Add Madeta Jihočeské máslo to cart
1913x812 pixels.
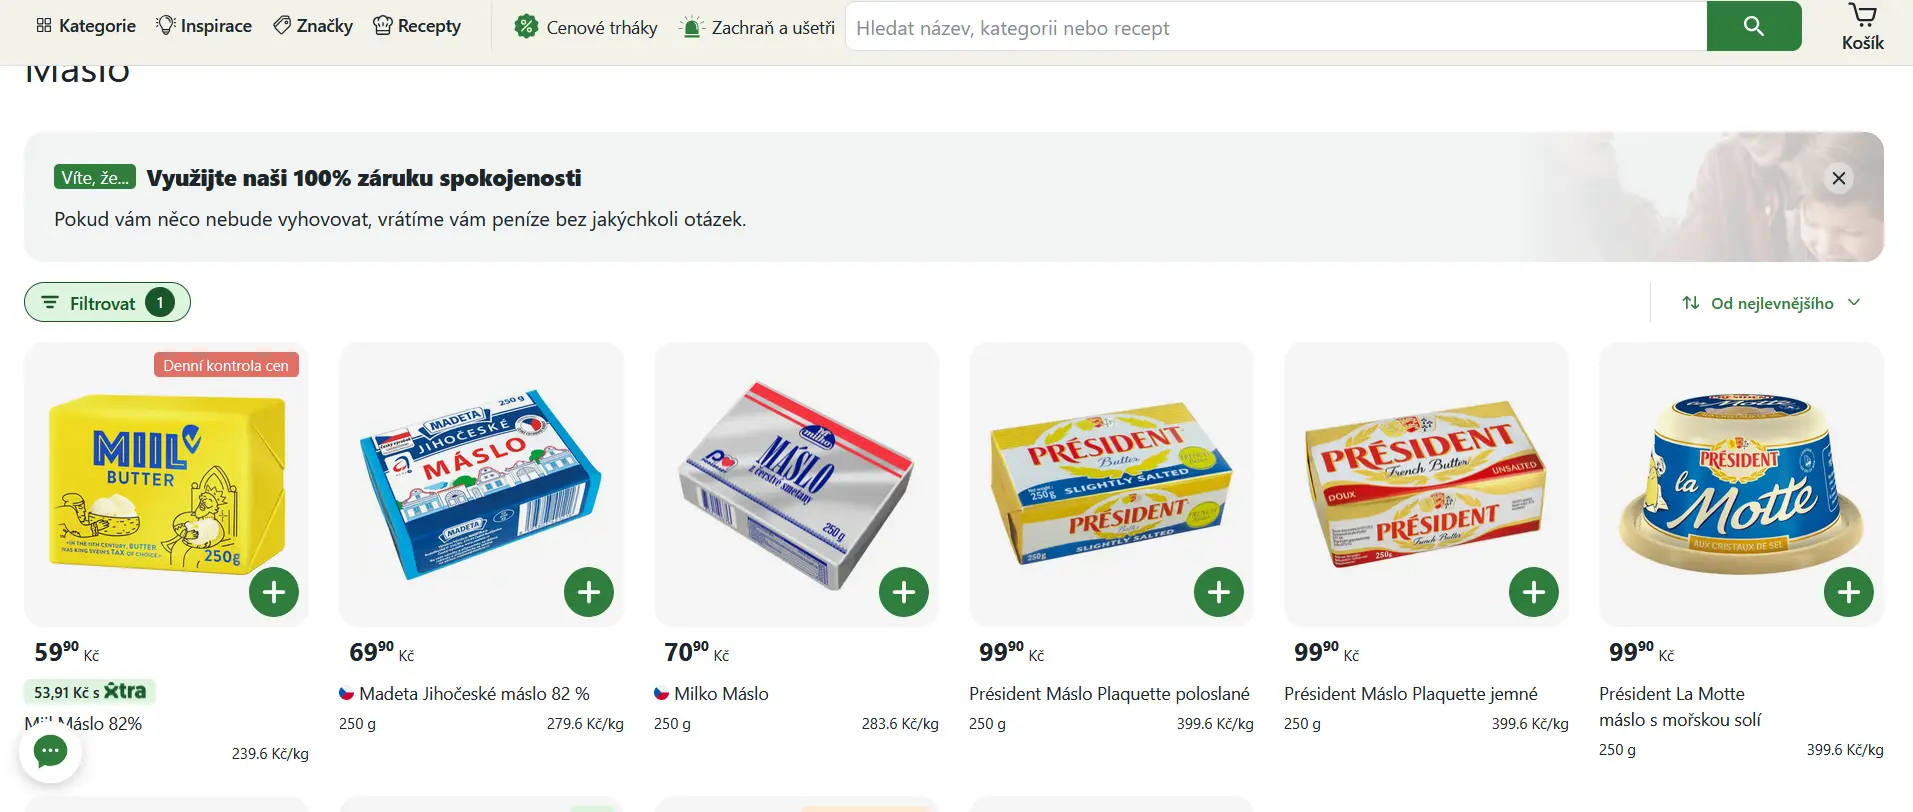pos(589,592)
